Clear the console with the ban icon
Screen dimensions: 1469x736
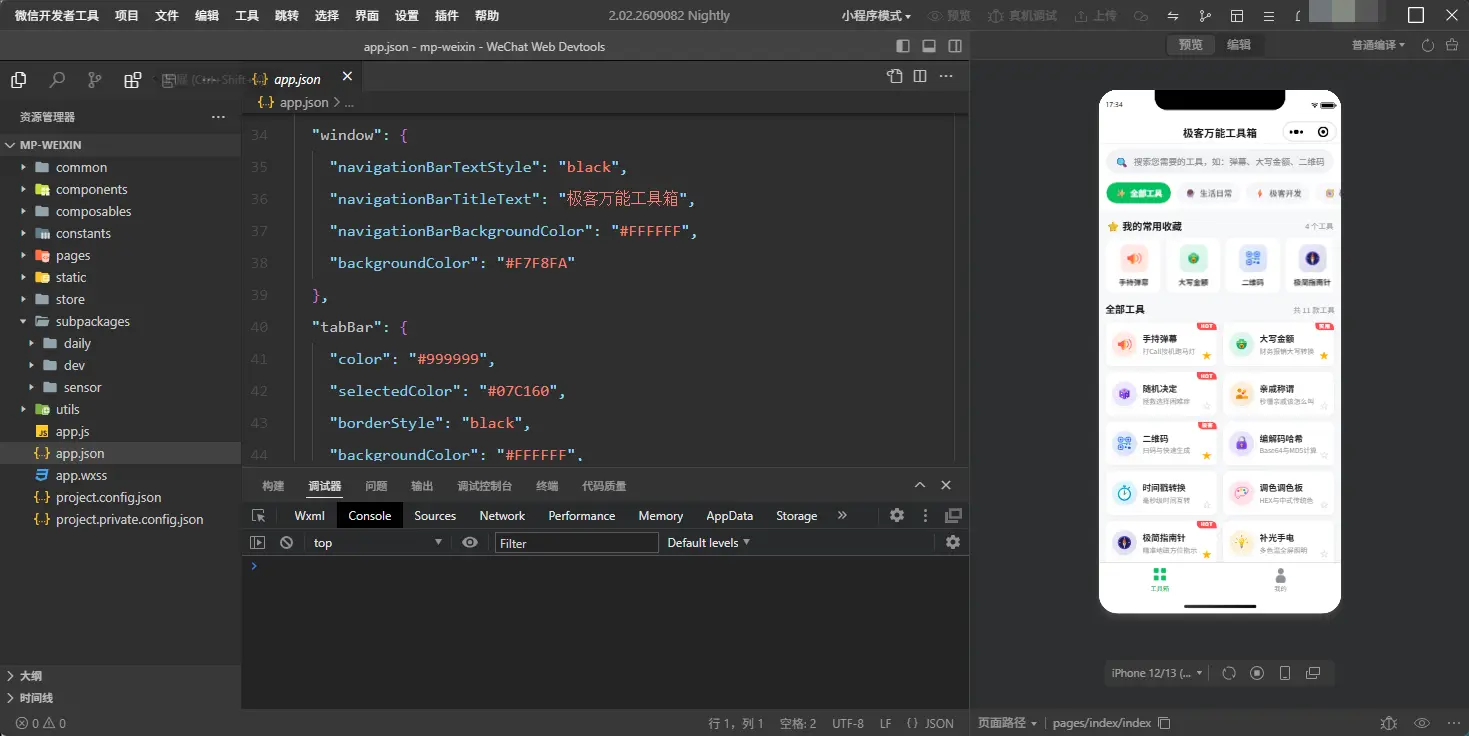click(x=287, y=543)
